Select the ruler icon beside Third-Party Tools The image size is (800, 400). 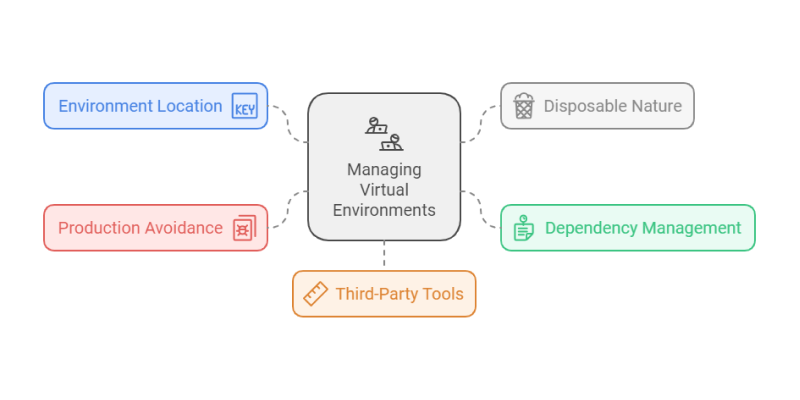tap(315, 294)
